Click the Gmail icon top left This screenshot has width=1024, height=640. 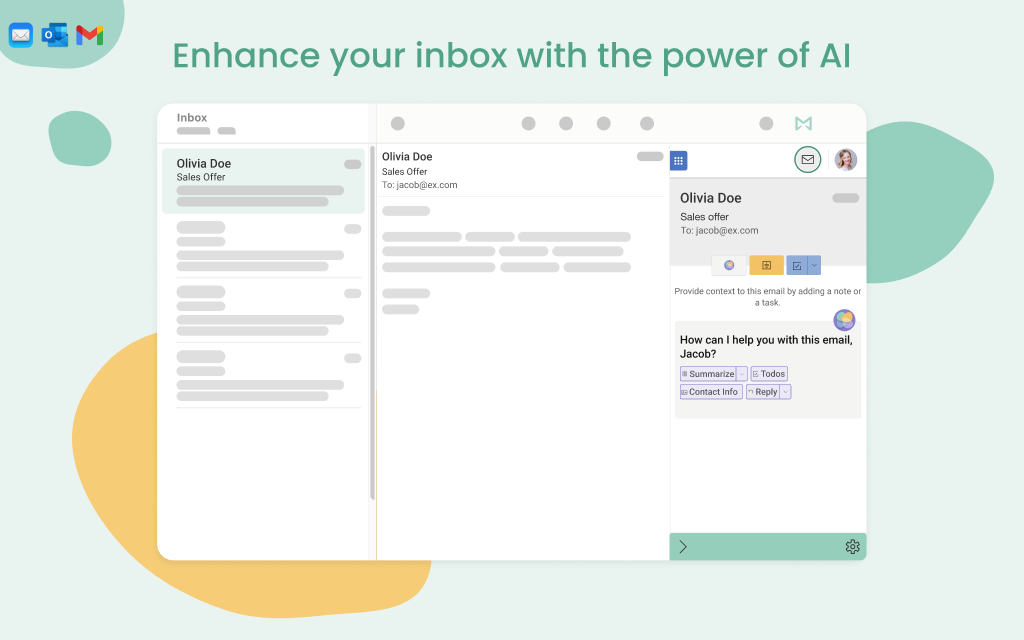tap(90, 35)
